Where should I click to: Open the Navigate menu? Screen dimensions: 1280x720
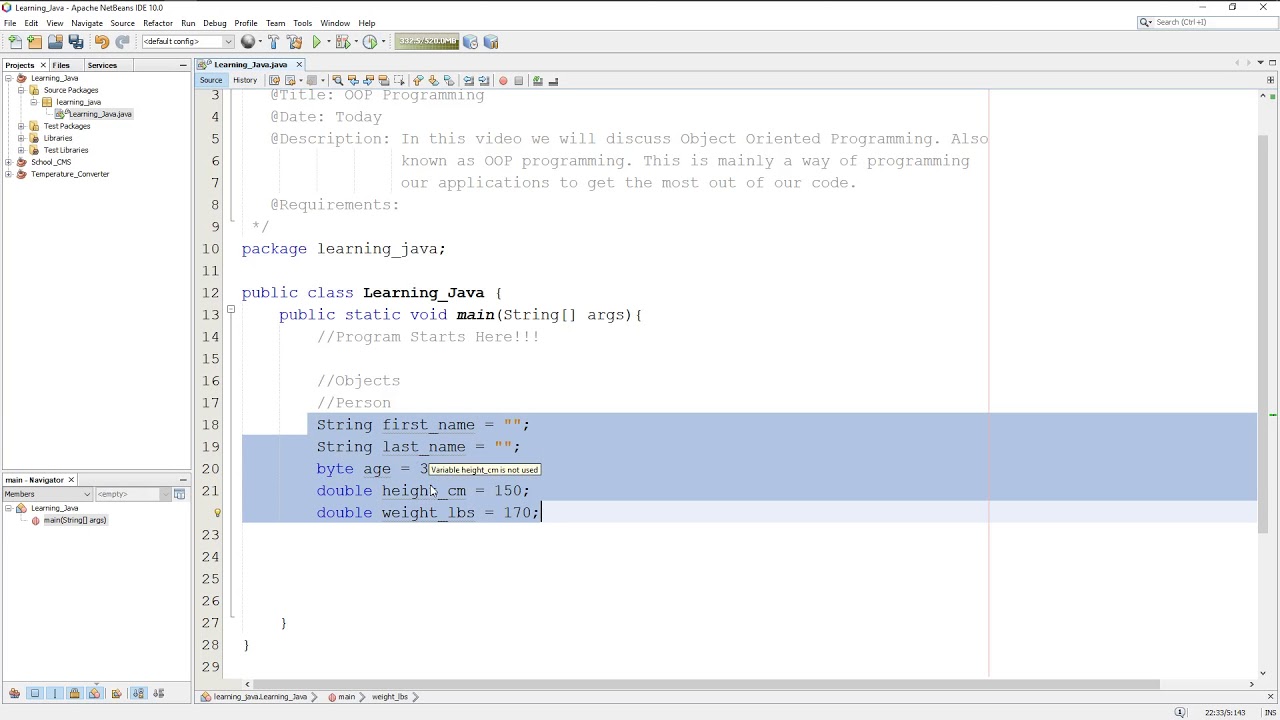click(x=87, y=23)
